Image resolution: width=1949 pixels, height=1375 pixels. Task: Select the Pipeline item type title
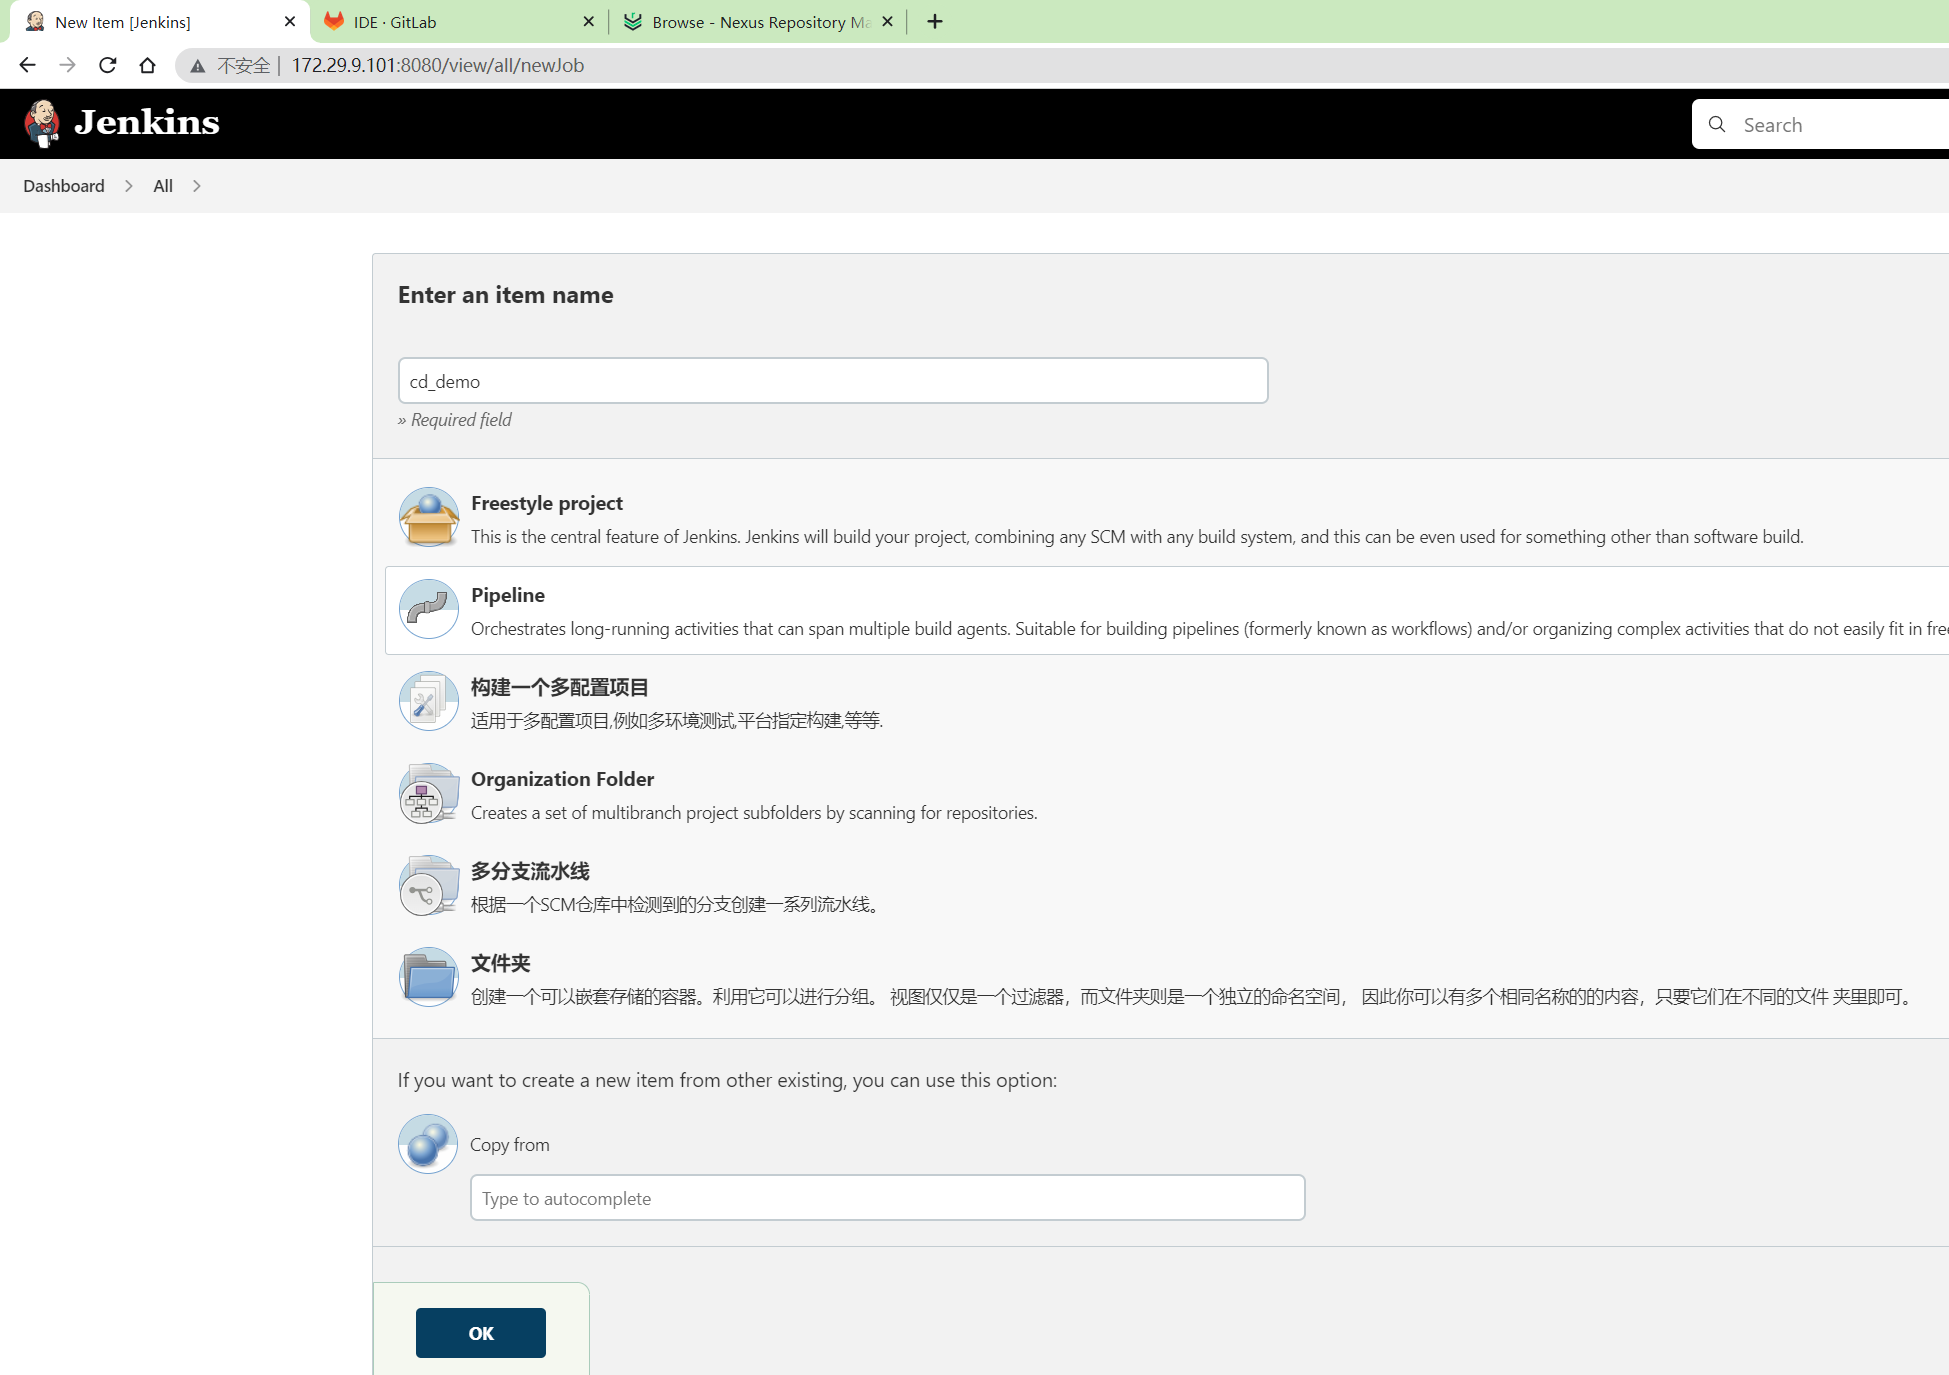(x=508, y=595)
